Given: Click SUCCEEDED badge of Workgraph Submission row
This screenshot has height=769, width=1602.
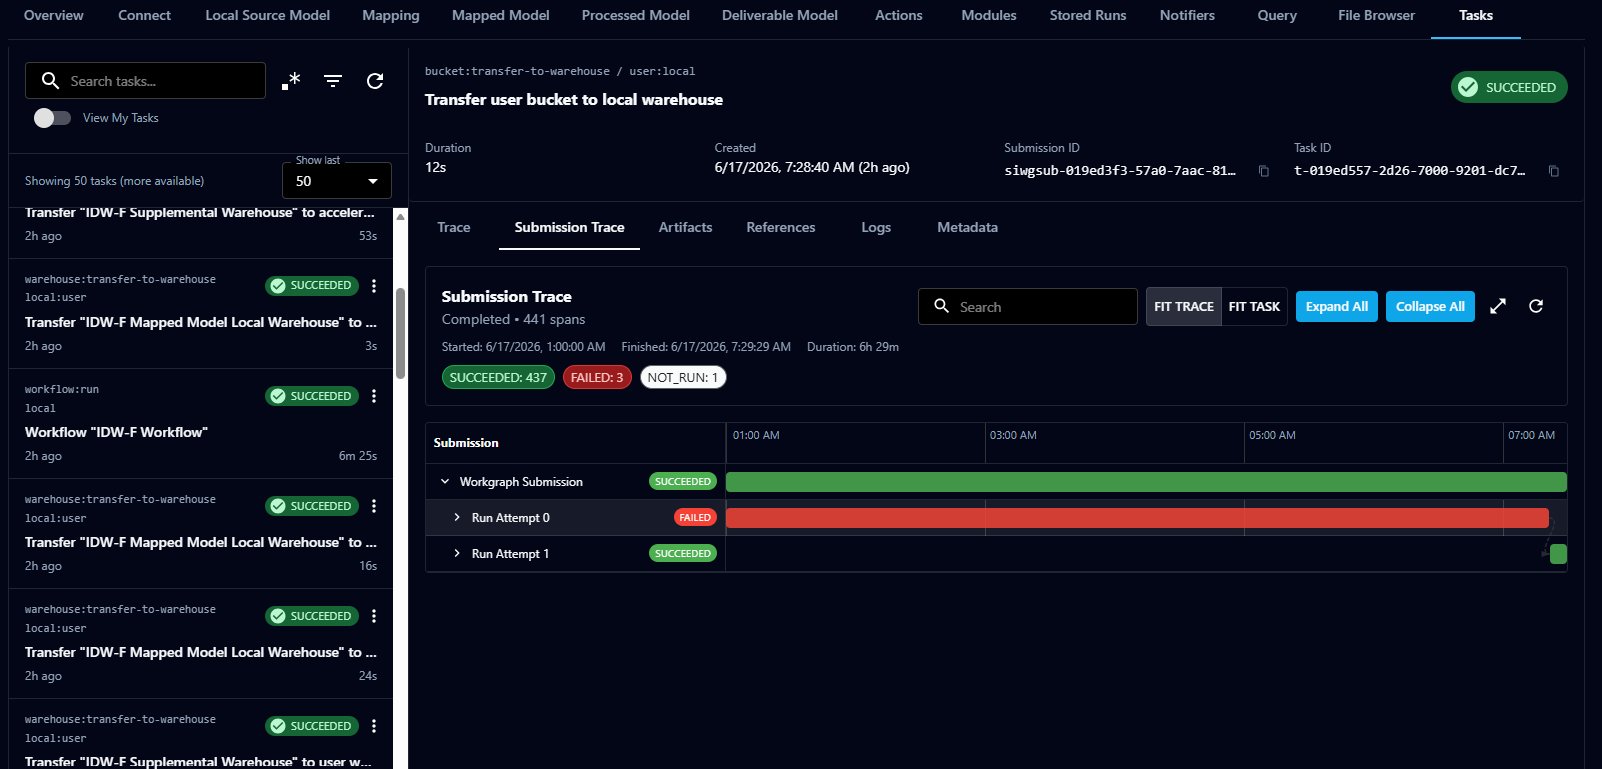Looking at the screenshot, I should point(683,481).
